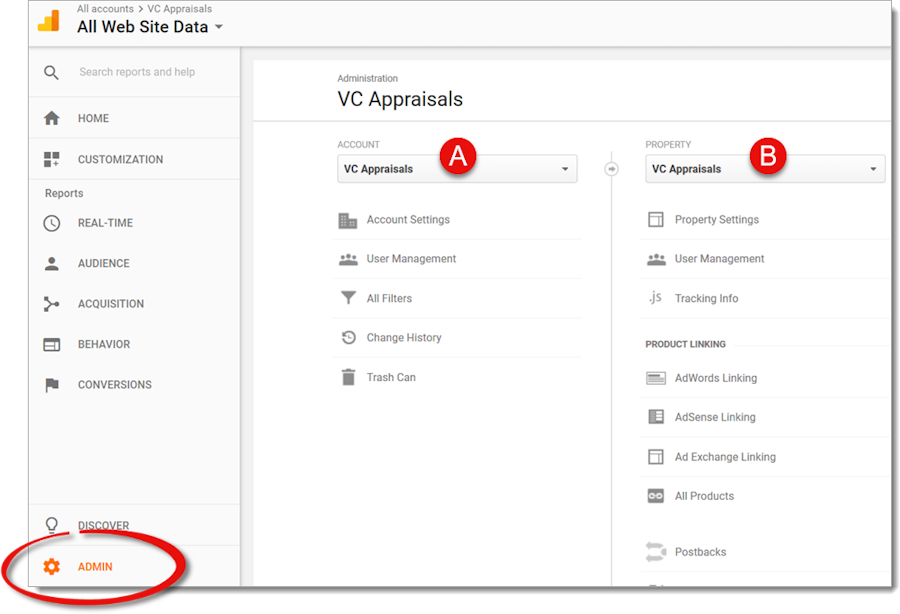
Task: Click the Google Analytics logo icon
Action: pyautogui.click(x=49, y=21)
